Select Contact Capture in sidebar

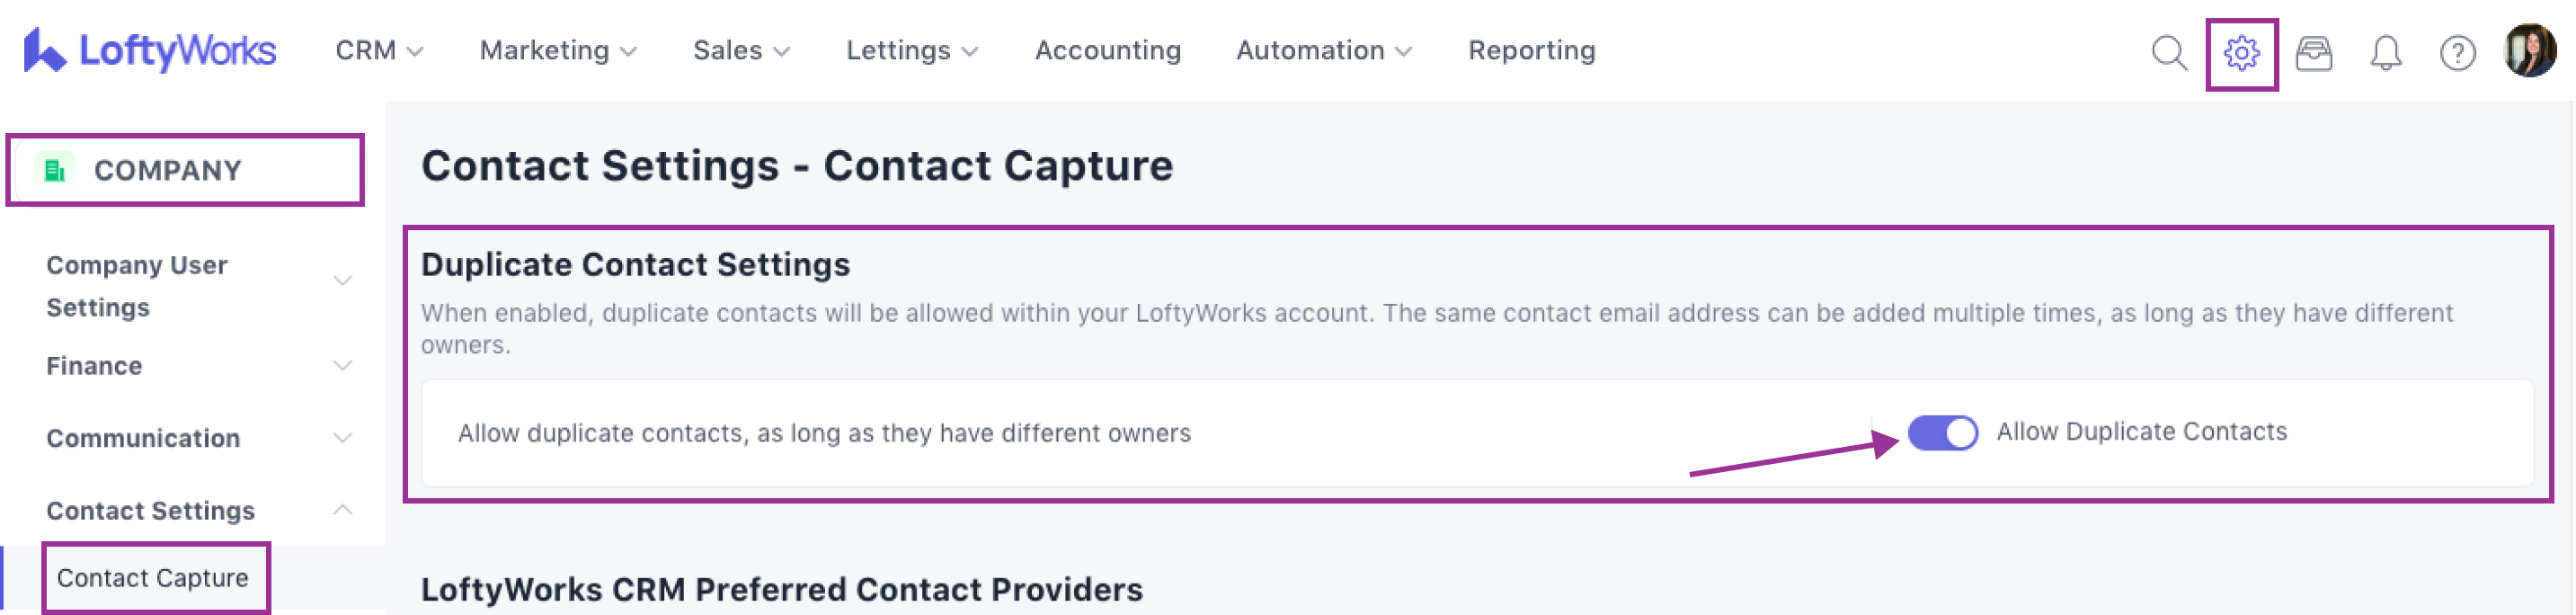tap(153, 578)
